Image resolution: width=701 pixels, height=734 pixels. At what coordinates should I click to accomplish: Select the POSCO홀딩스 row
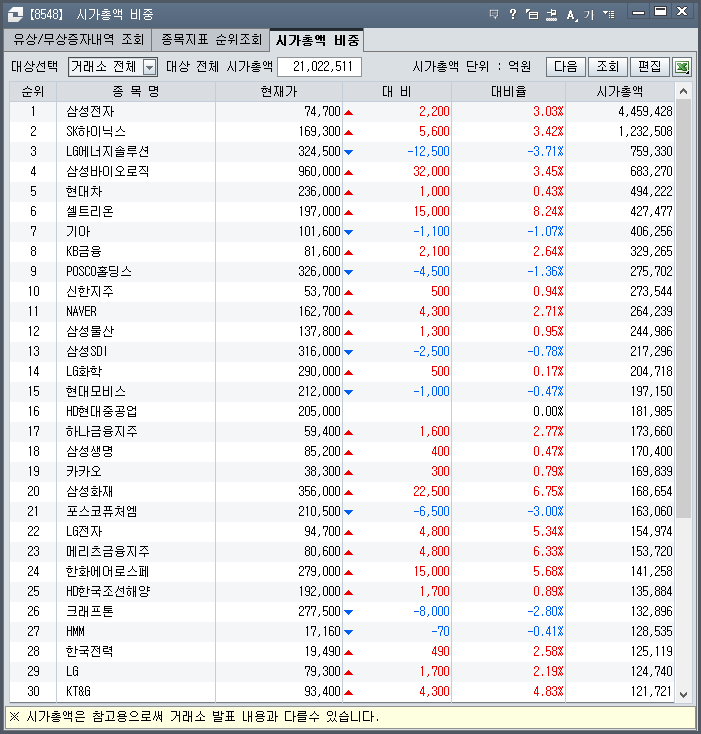[342, 272]
